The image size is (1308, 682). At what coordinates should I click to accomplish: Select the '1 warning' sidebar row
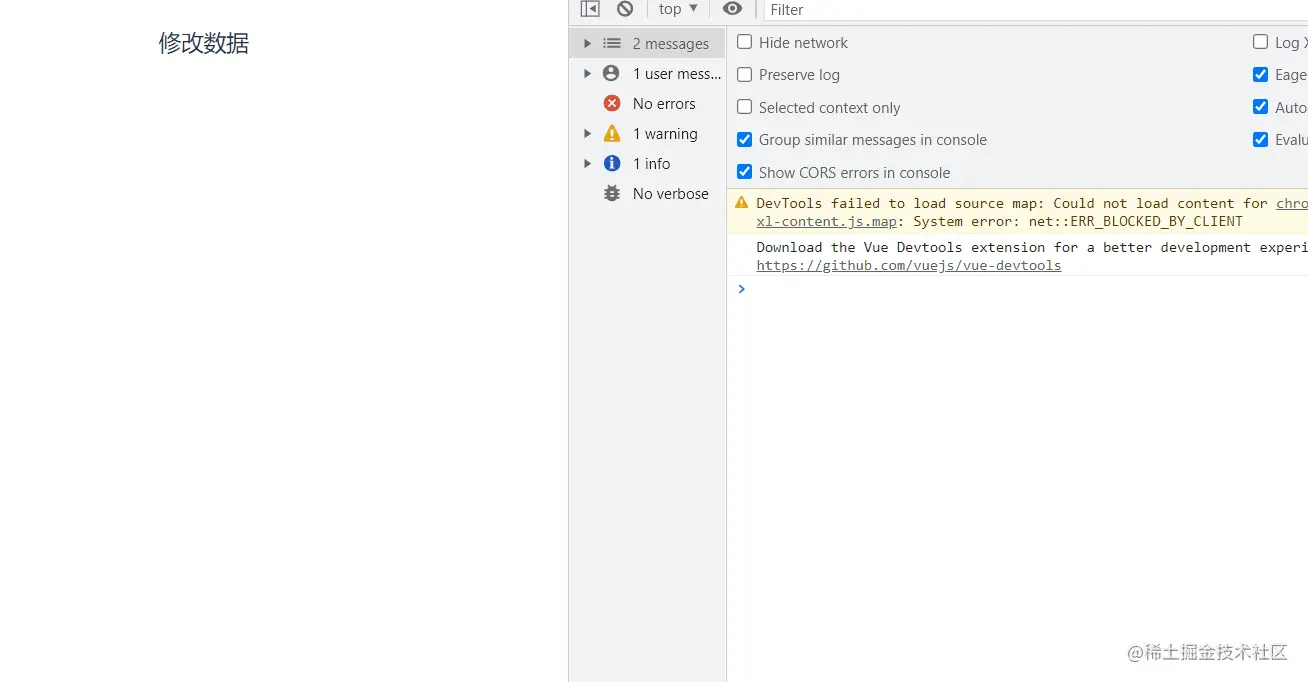tap(647, 134)
